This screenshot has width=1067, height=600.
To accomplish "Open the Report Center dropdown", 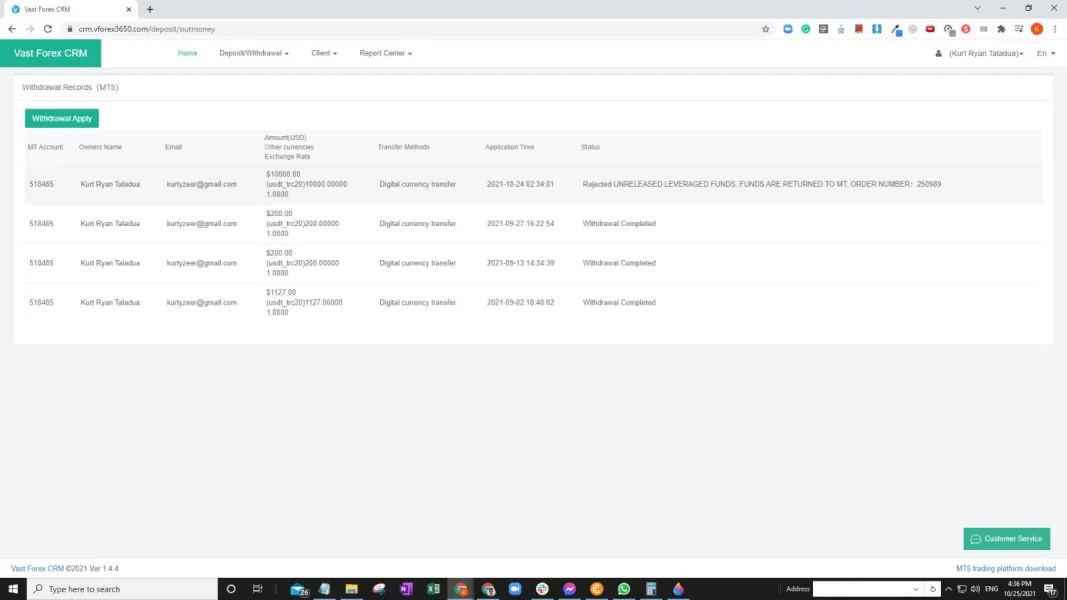I will pyautogui.click(x=385, y=53).
